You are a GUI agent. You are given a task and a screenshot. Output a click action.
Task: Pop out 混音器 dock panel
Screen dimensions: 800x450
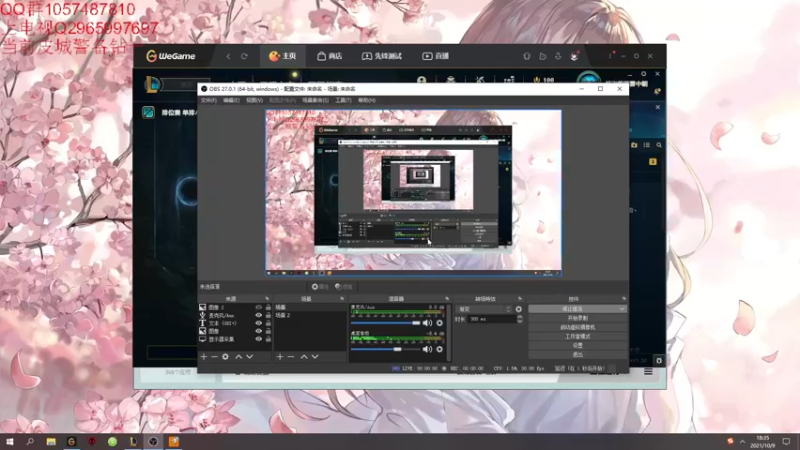[x=447, y=298]
